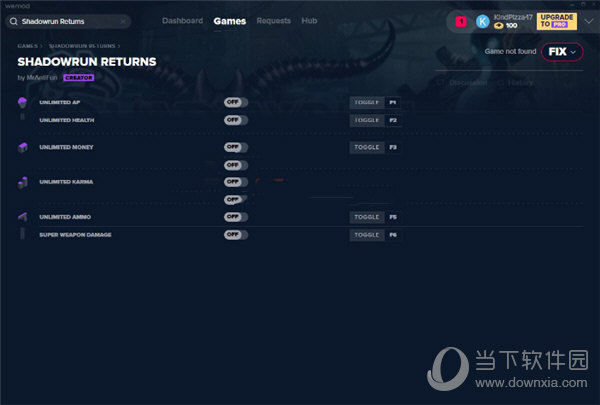Viewport: 600px width, 405px height.
Task: Click the 100 coin balance text
Action: click(x=511, y=26)
